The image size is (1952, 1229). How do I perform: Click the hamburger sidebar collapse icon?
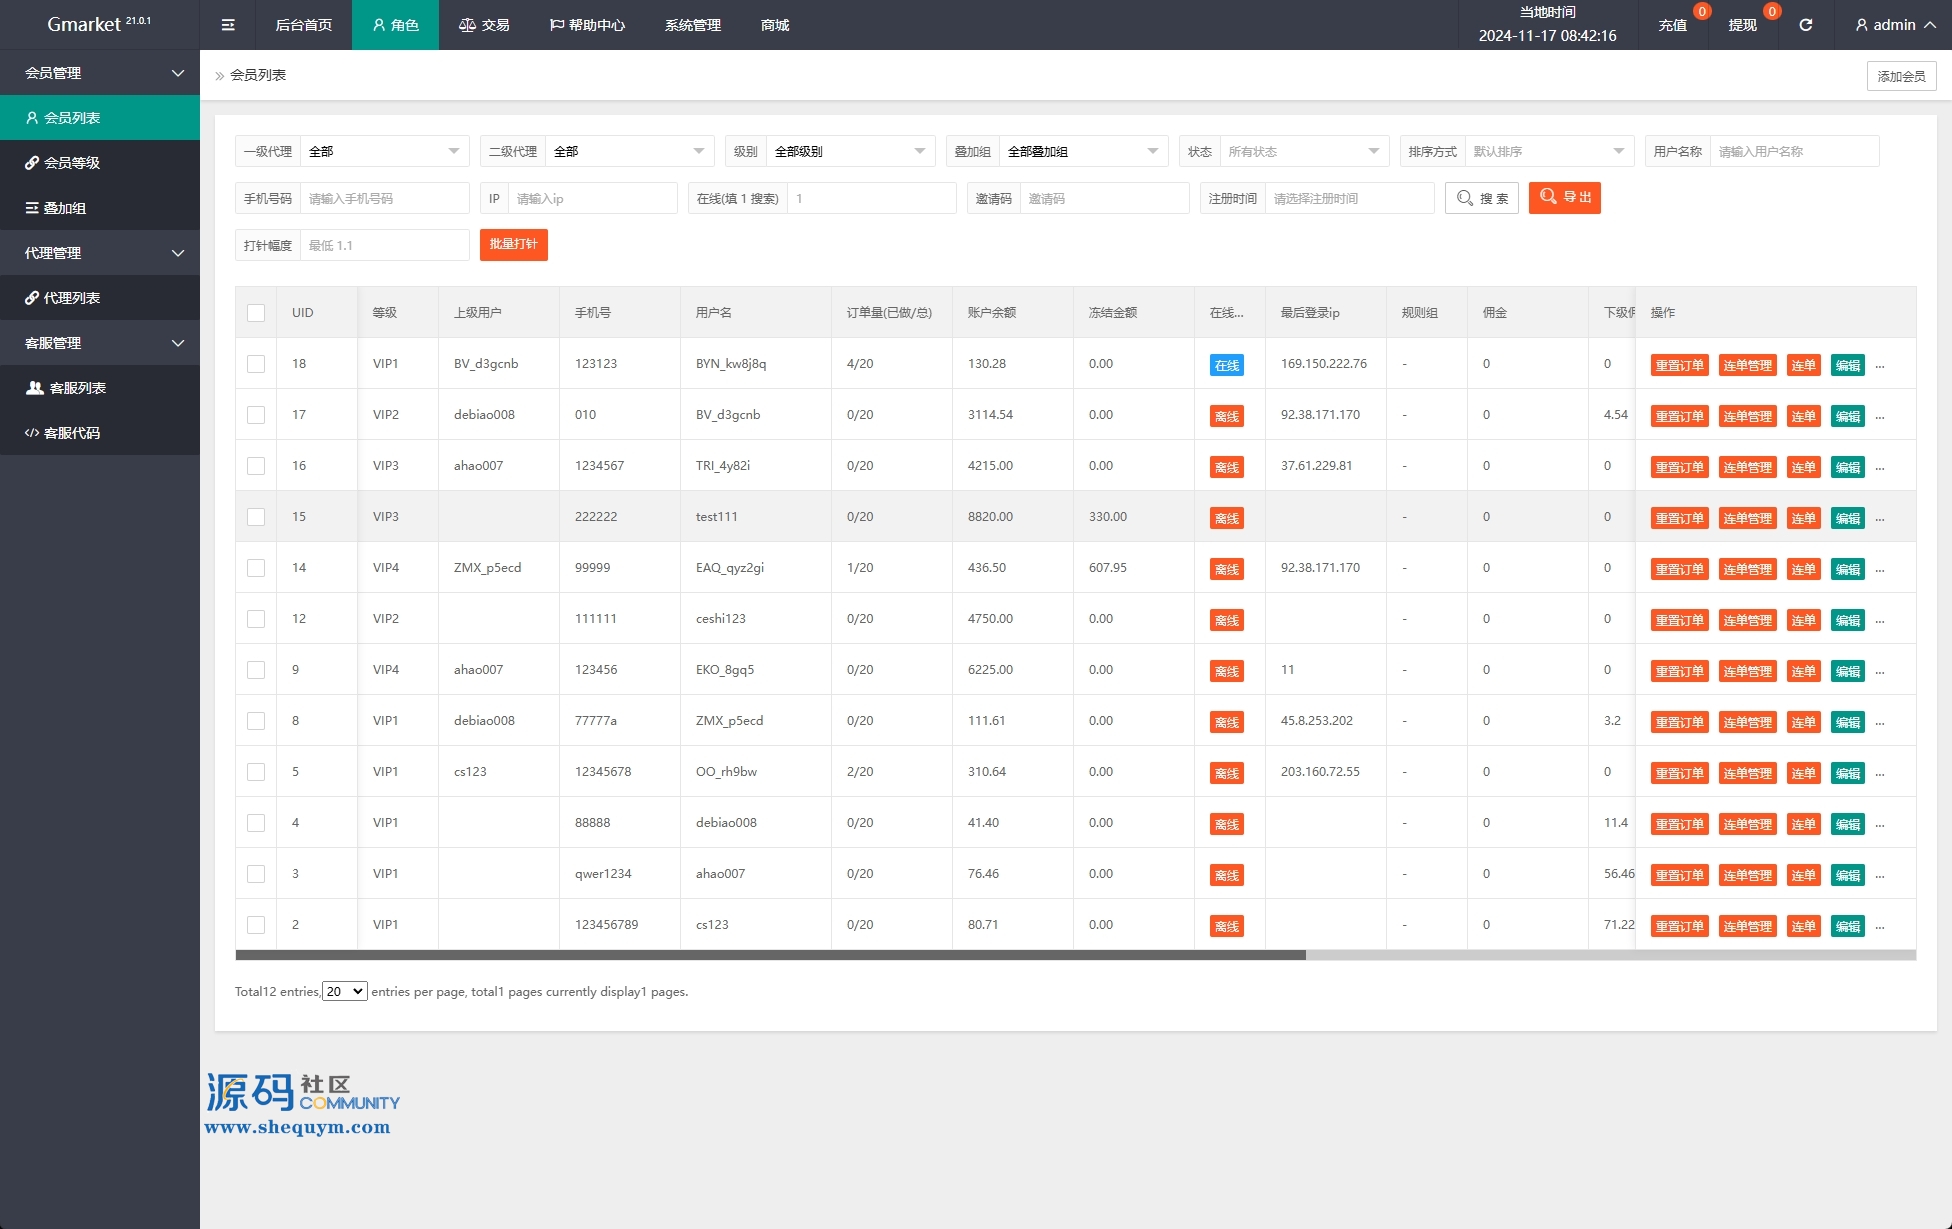[228, 25]
